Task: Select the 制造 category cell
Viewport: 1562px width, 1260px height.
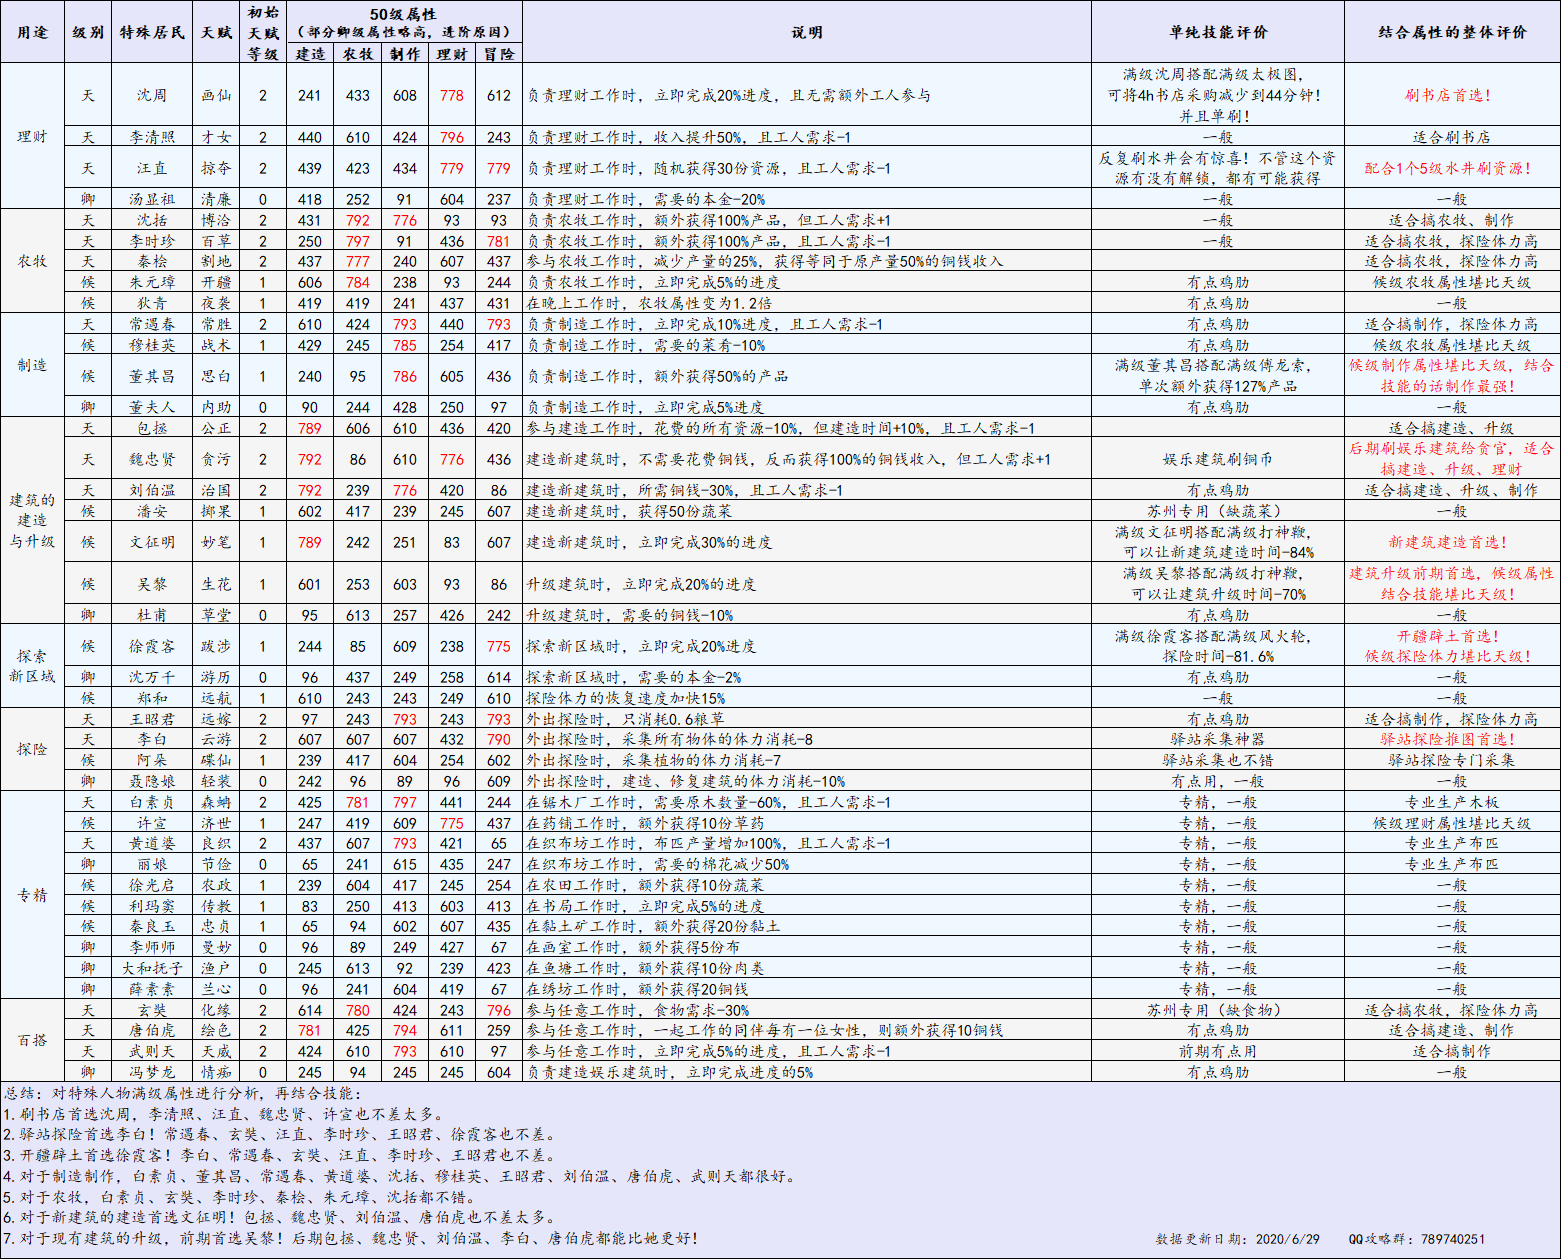Action: 32,365
